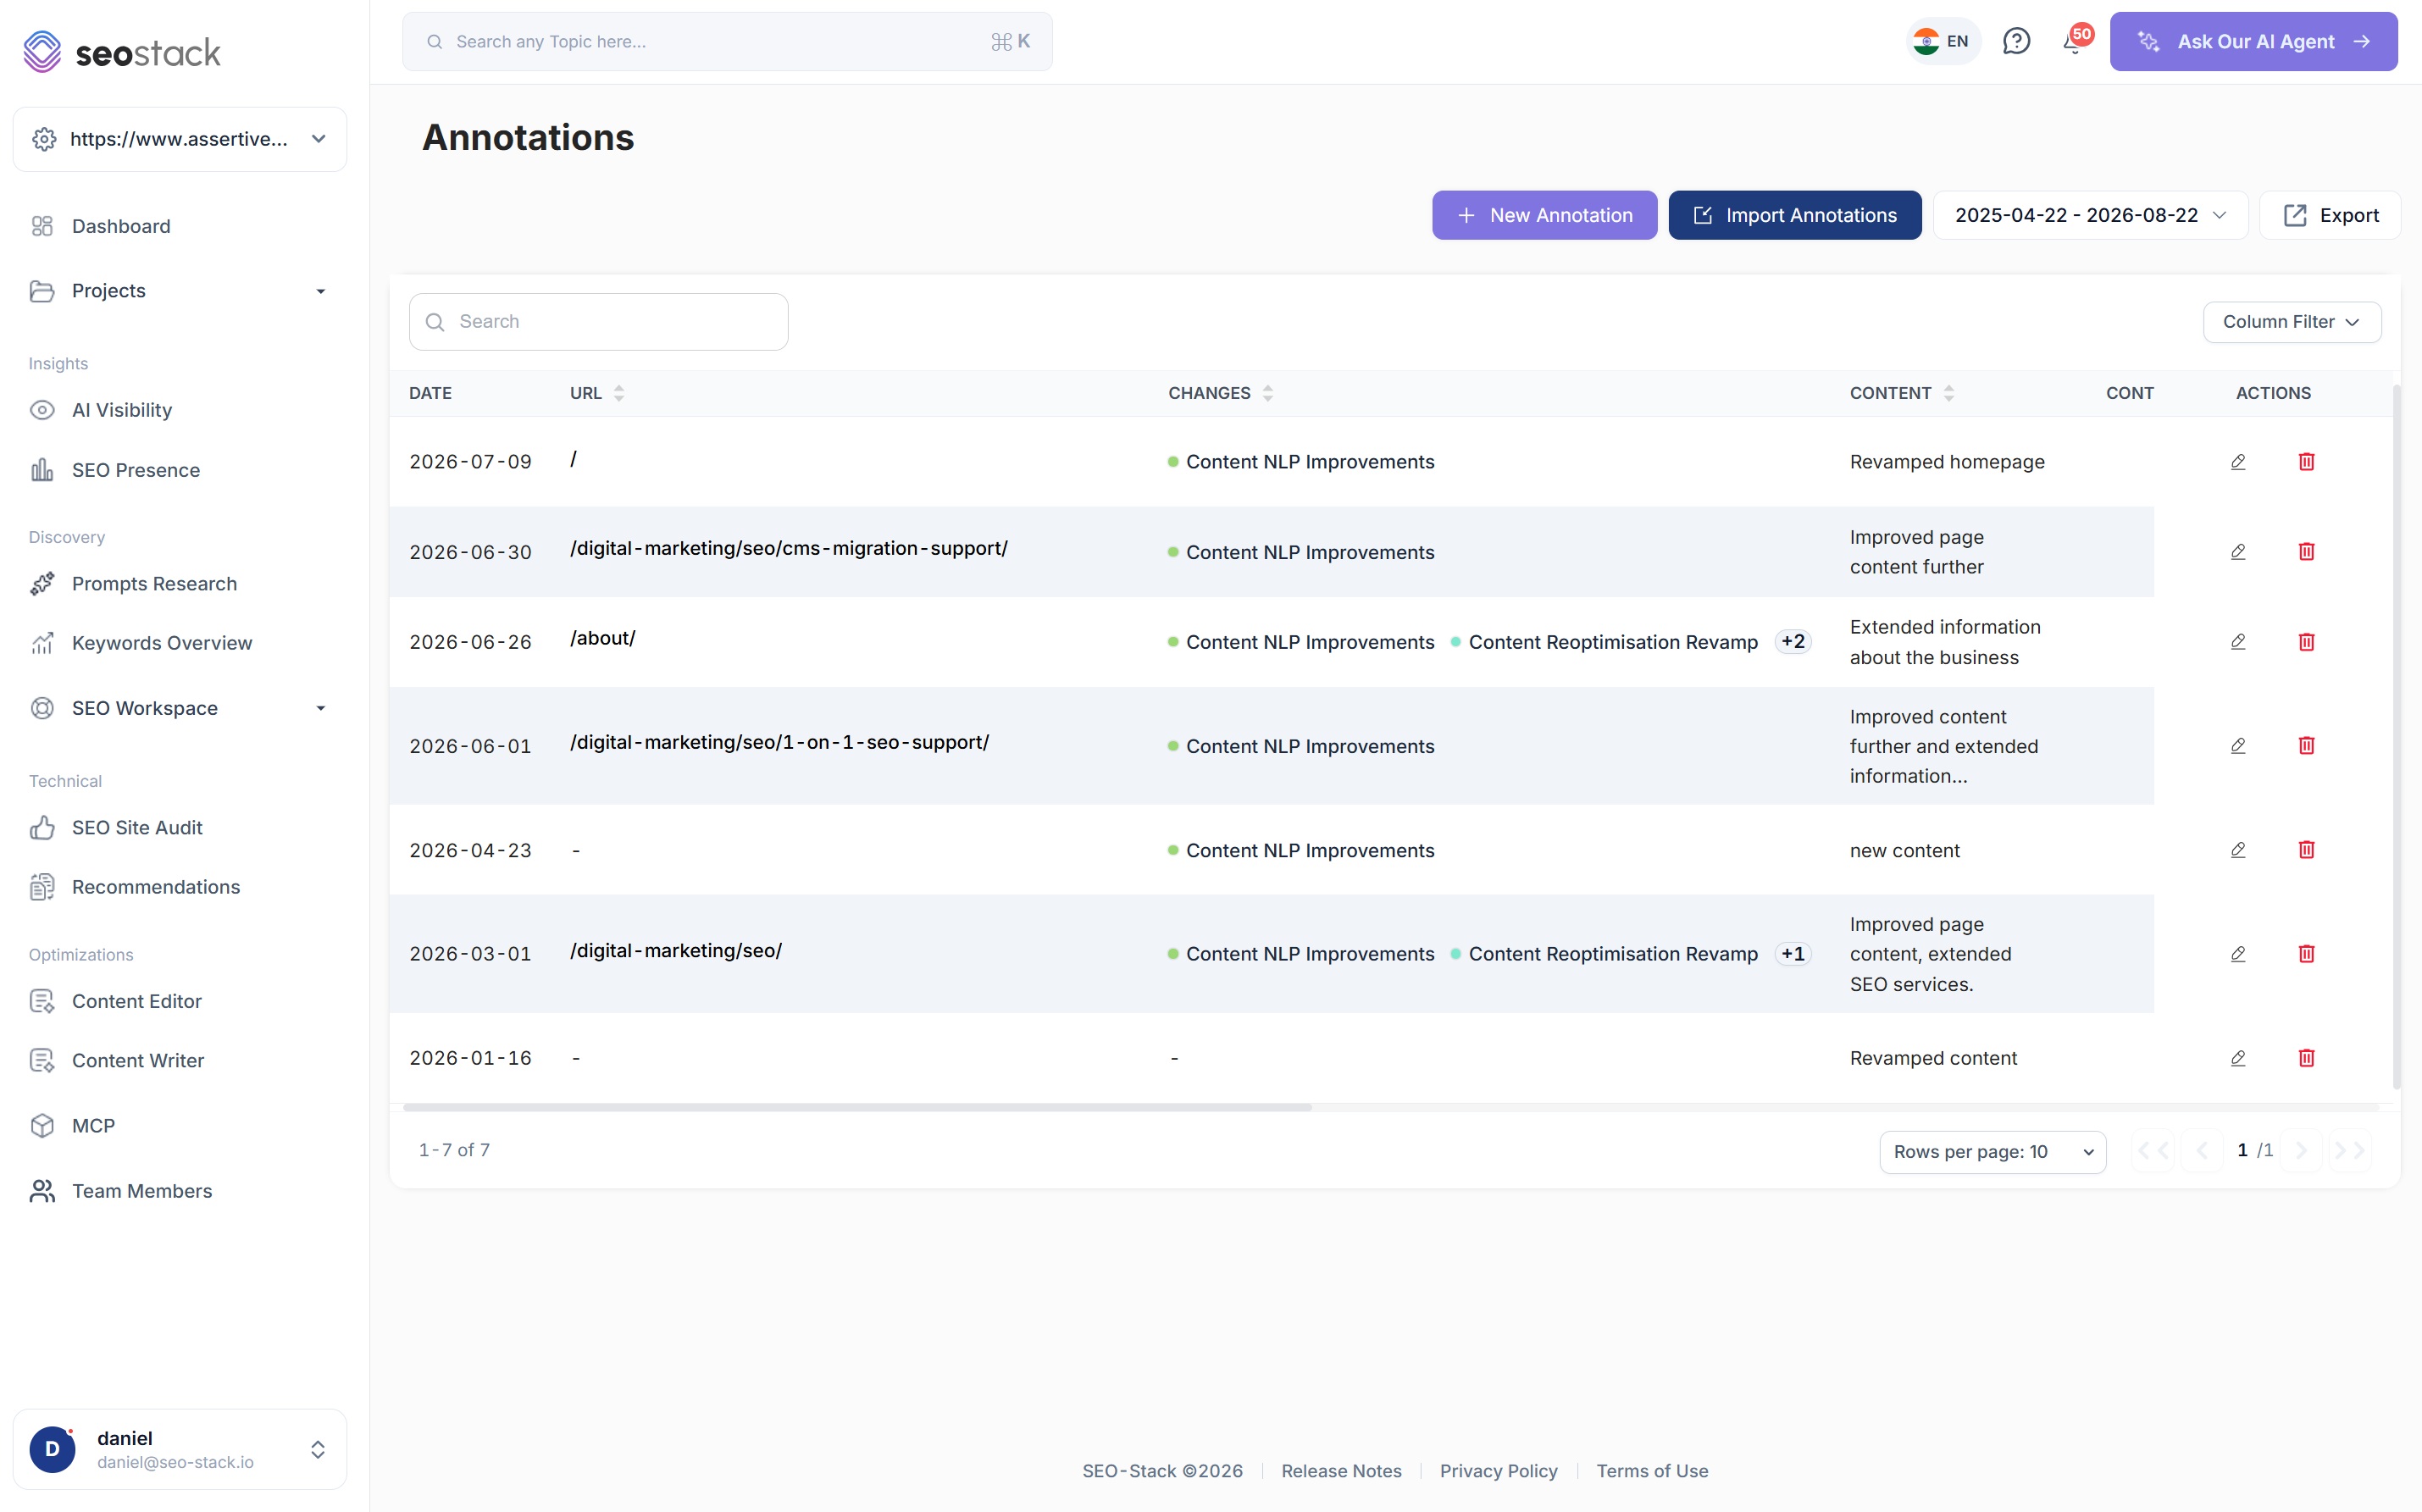Edit the /about/ annotation row
This screenshot has width=2422, height=1512.
pos(2238,642)
